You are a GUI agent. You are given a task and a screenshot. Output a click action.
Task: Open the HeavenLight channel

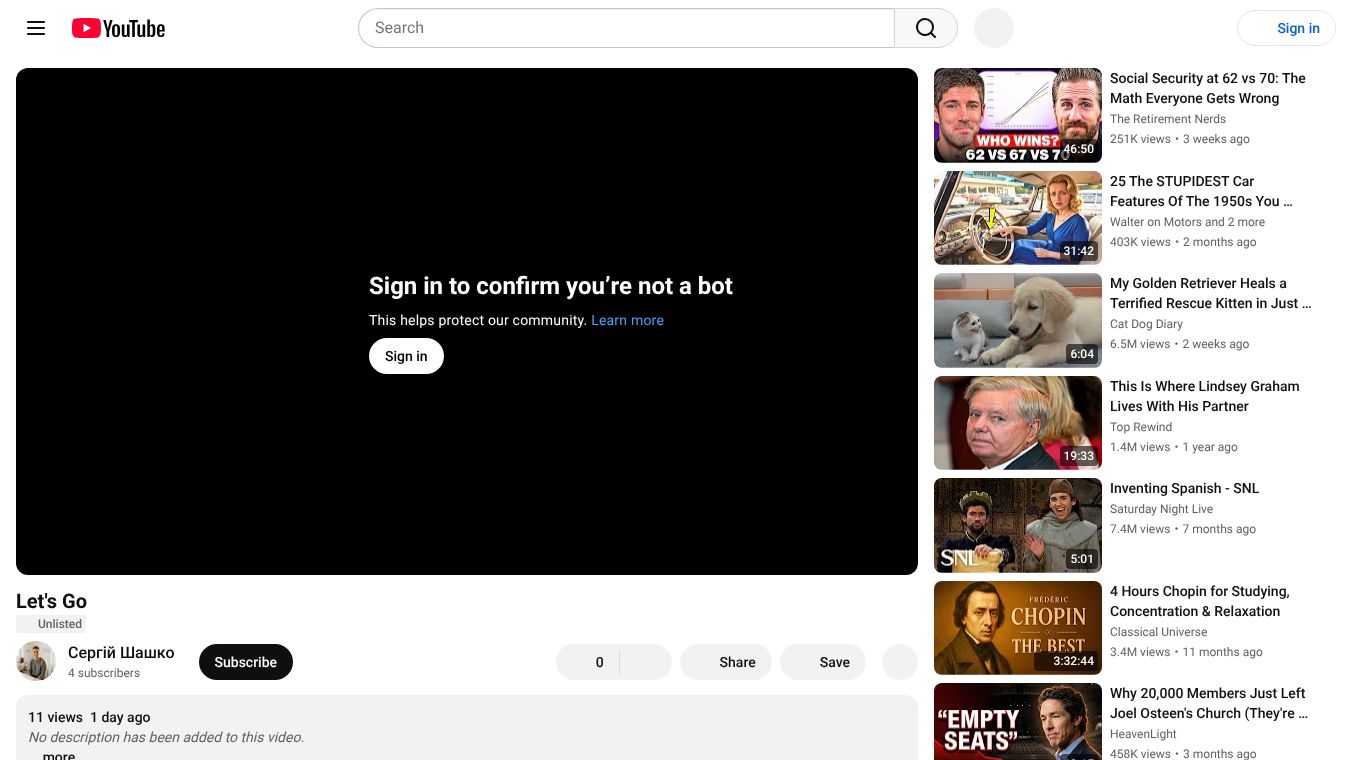(1143, 734)
